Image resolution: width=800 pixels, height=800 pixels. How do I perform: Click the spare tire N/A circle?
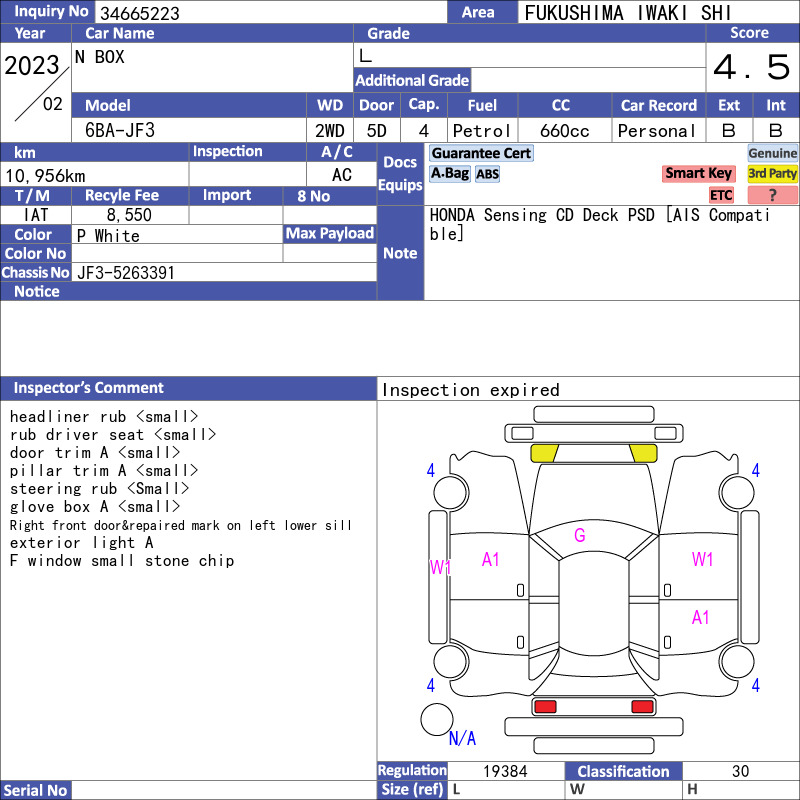437,719
